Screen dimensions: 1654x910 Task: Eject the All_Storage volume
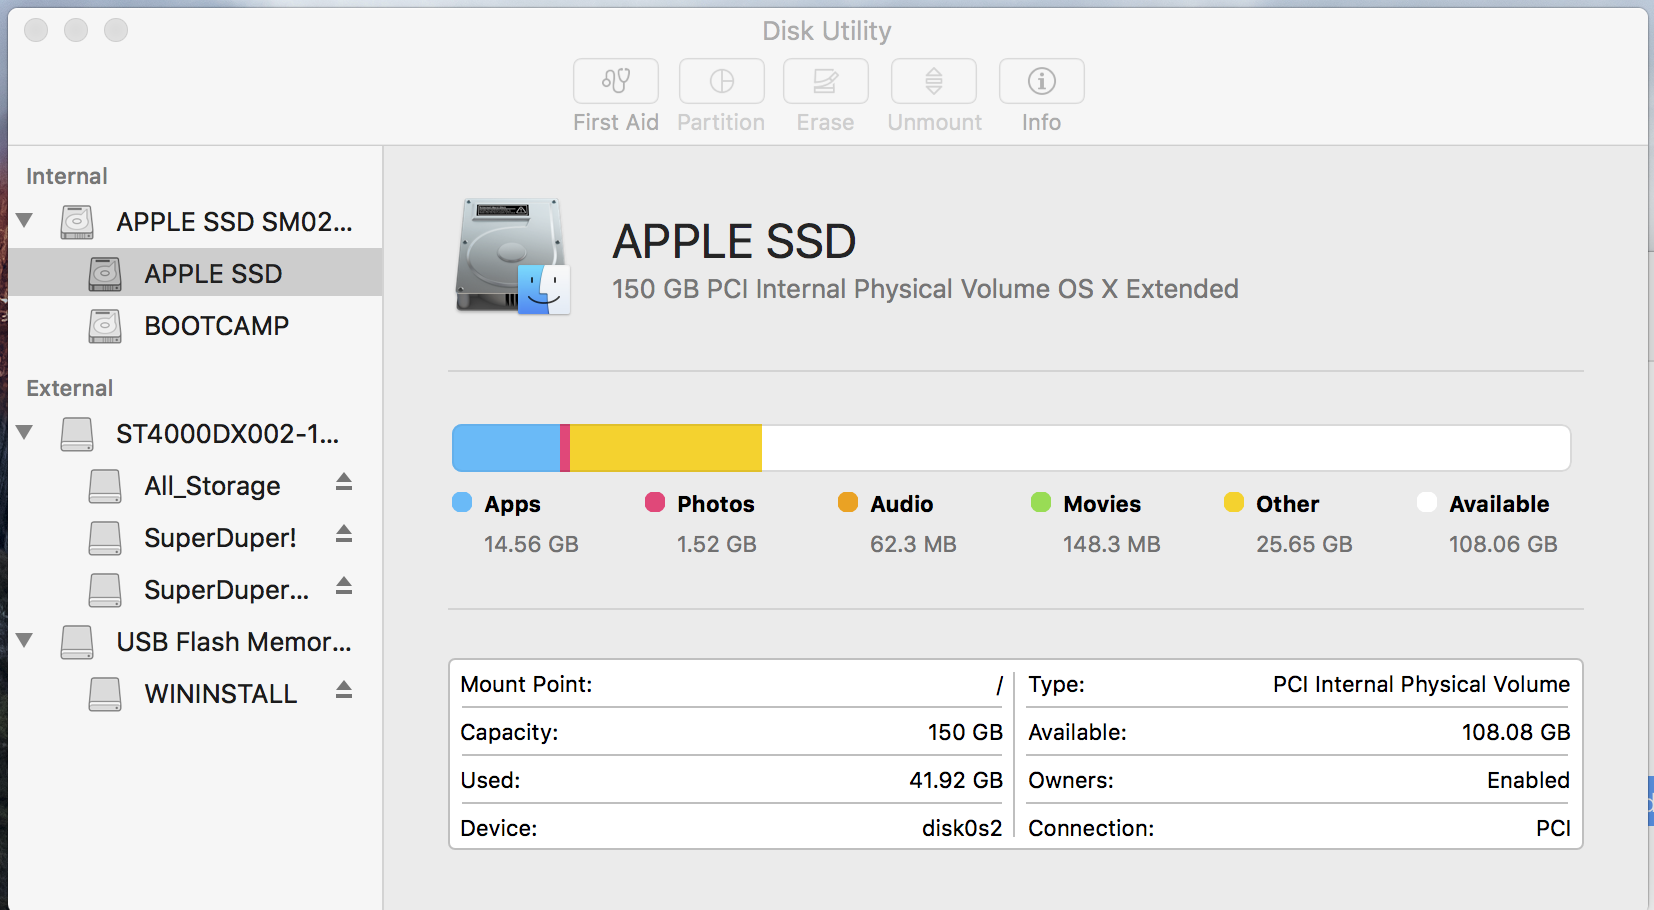[x=344, y=483]
